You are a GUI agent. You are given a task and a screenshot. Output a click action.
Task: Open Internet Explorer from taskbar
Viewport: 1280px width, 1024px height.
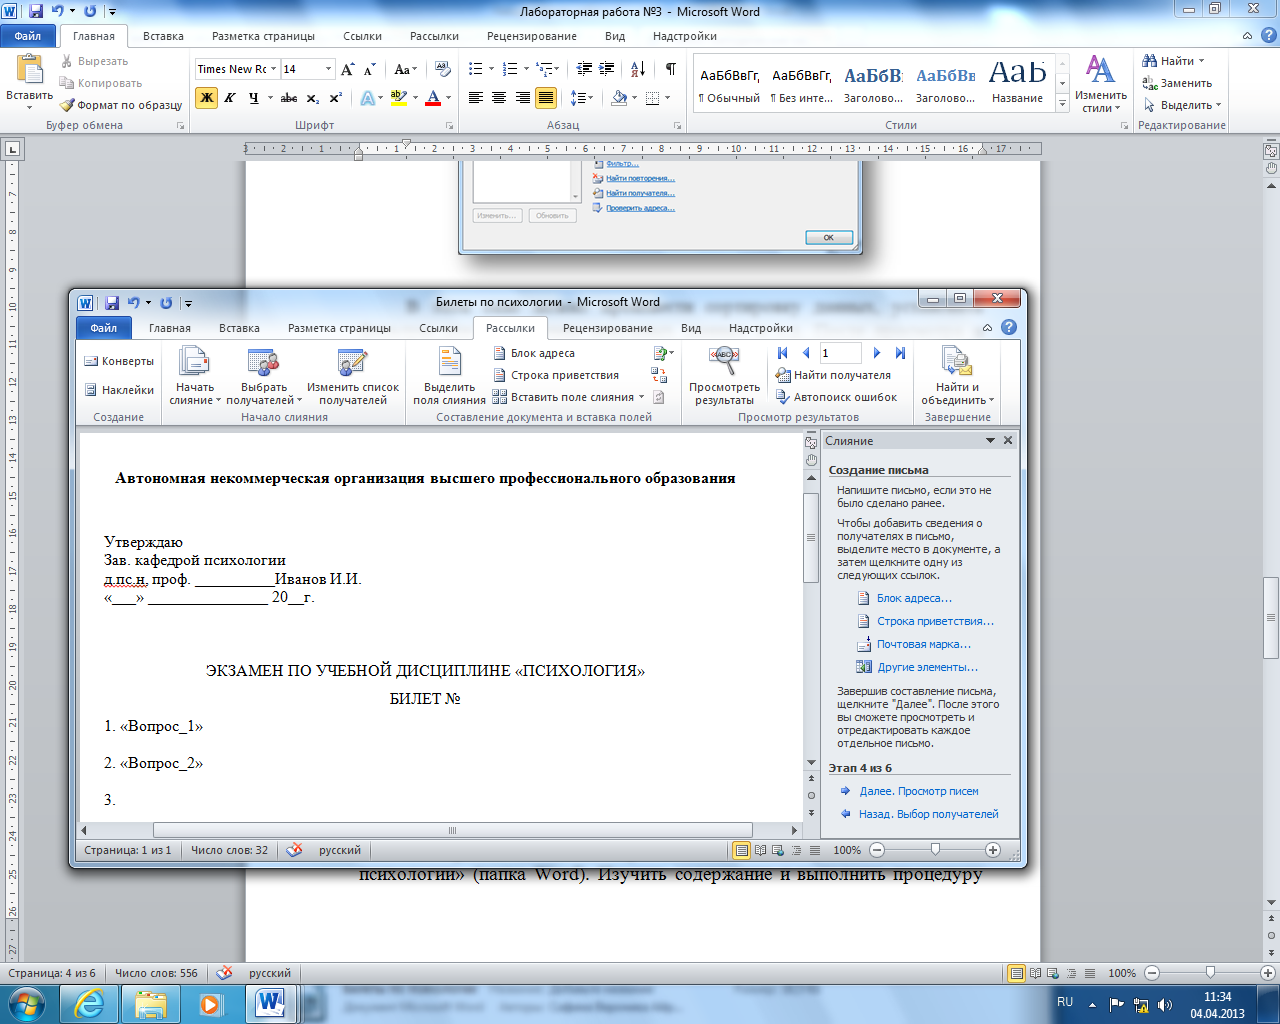pyautogui.click(x=89, y=1003)
